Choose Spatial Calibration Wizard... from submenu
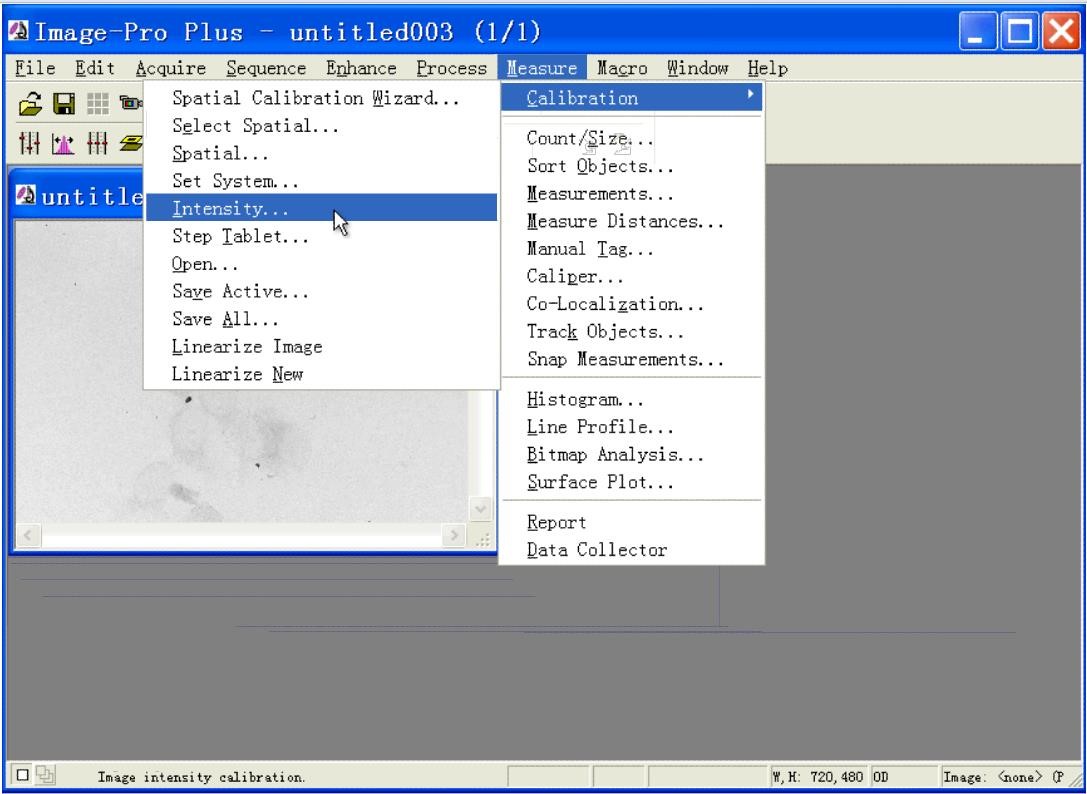Screen dimensions: 1087x794 321,98
